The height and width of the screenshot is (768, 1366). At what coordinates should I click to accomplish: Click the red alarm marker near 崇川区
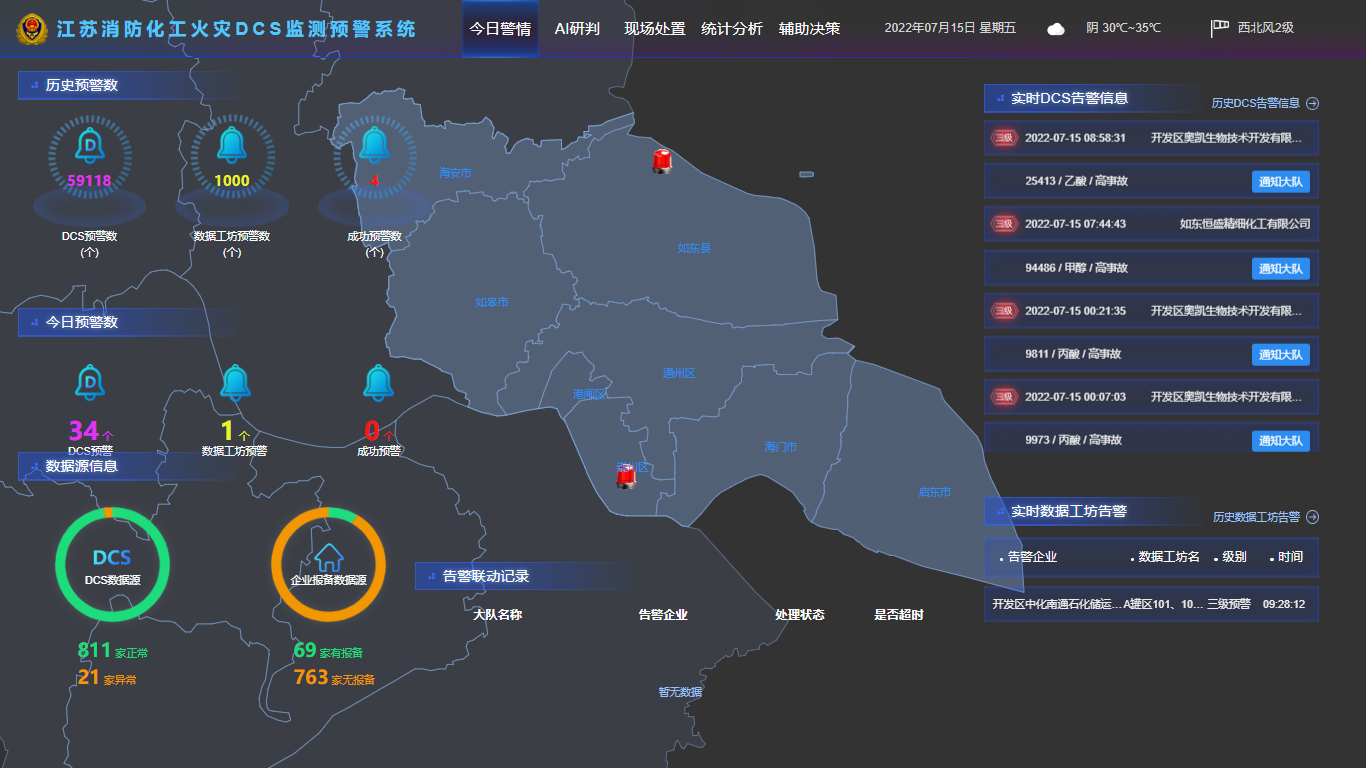point(626,475)
